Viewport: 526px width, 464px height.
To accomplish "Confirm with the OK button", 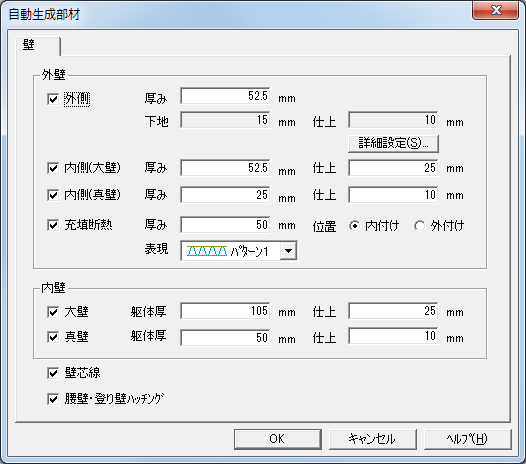I will (277, 439).
